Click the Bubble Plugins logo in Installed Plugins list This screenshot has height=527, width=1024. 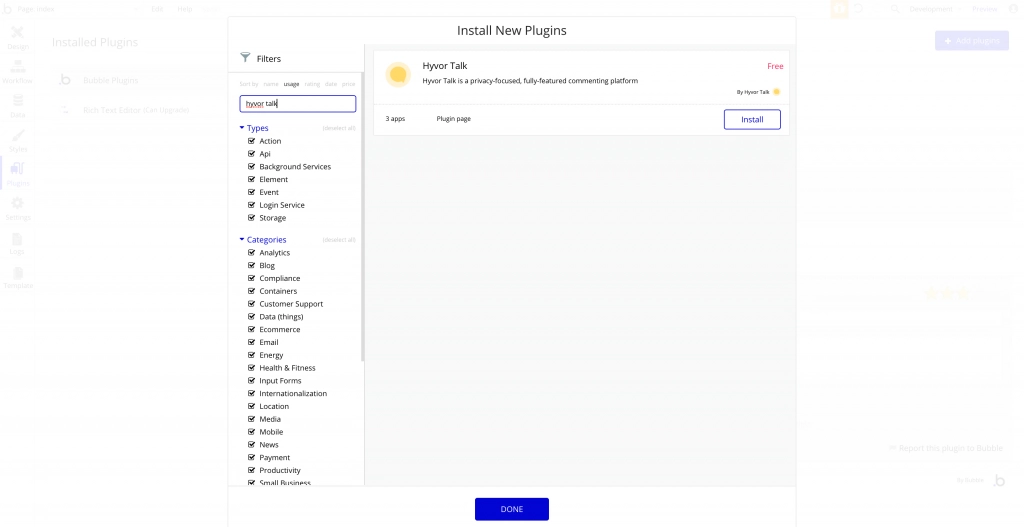(65, 80)
